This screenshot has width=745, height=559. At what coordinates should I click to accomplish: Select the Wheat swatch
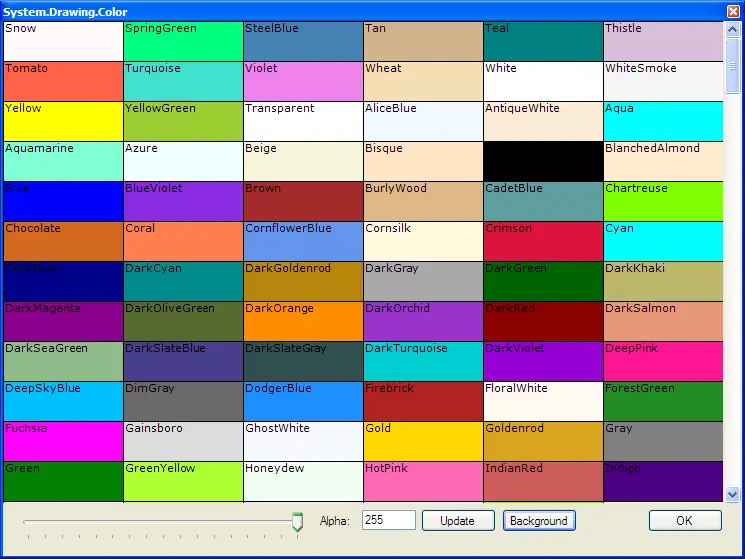pyautogui.click(x=423, y=81)
